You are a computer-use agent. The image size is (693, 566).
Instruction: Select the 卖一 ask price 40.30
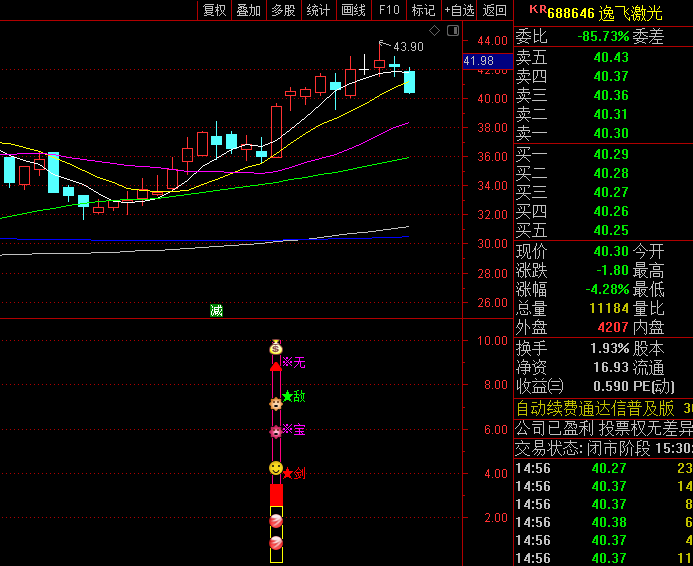coord(610,133)
